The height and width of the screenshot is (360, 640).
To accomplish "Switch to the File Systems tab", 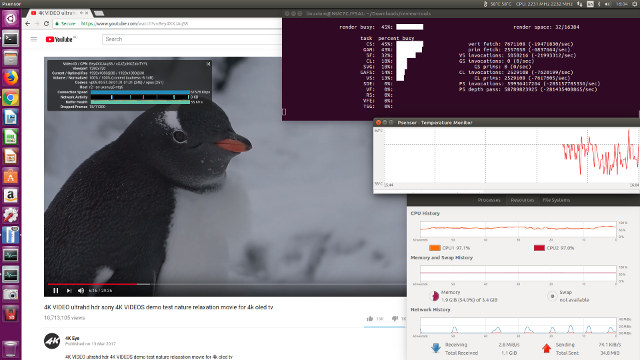I will pos(556,200).
